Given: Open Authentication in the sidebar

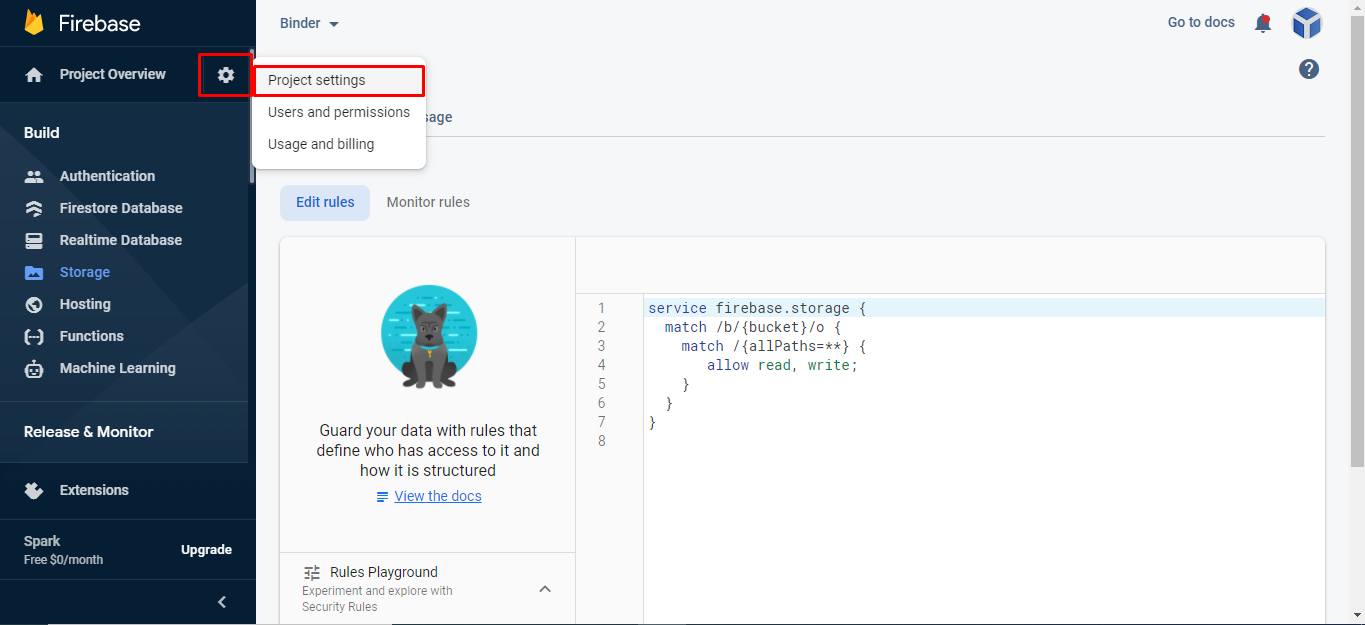Looking at the screenshot, I should (x=107, y=176).
